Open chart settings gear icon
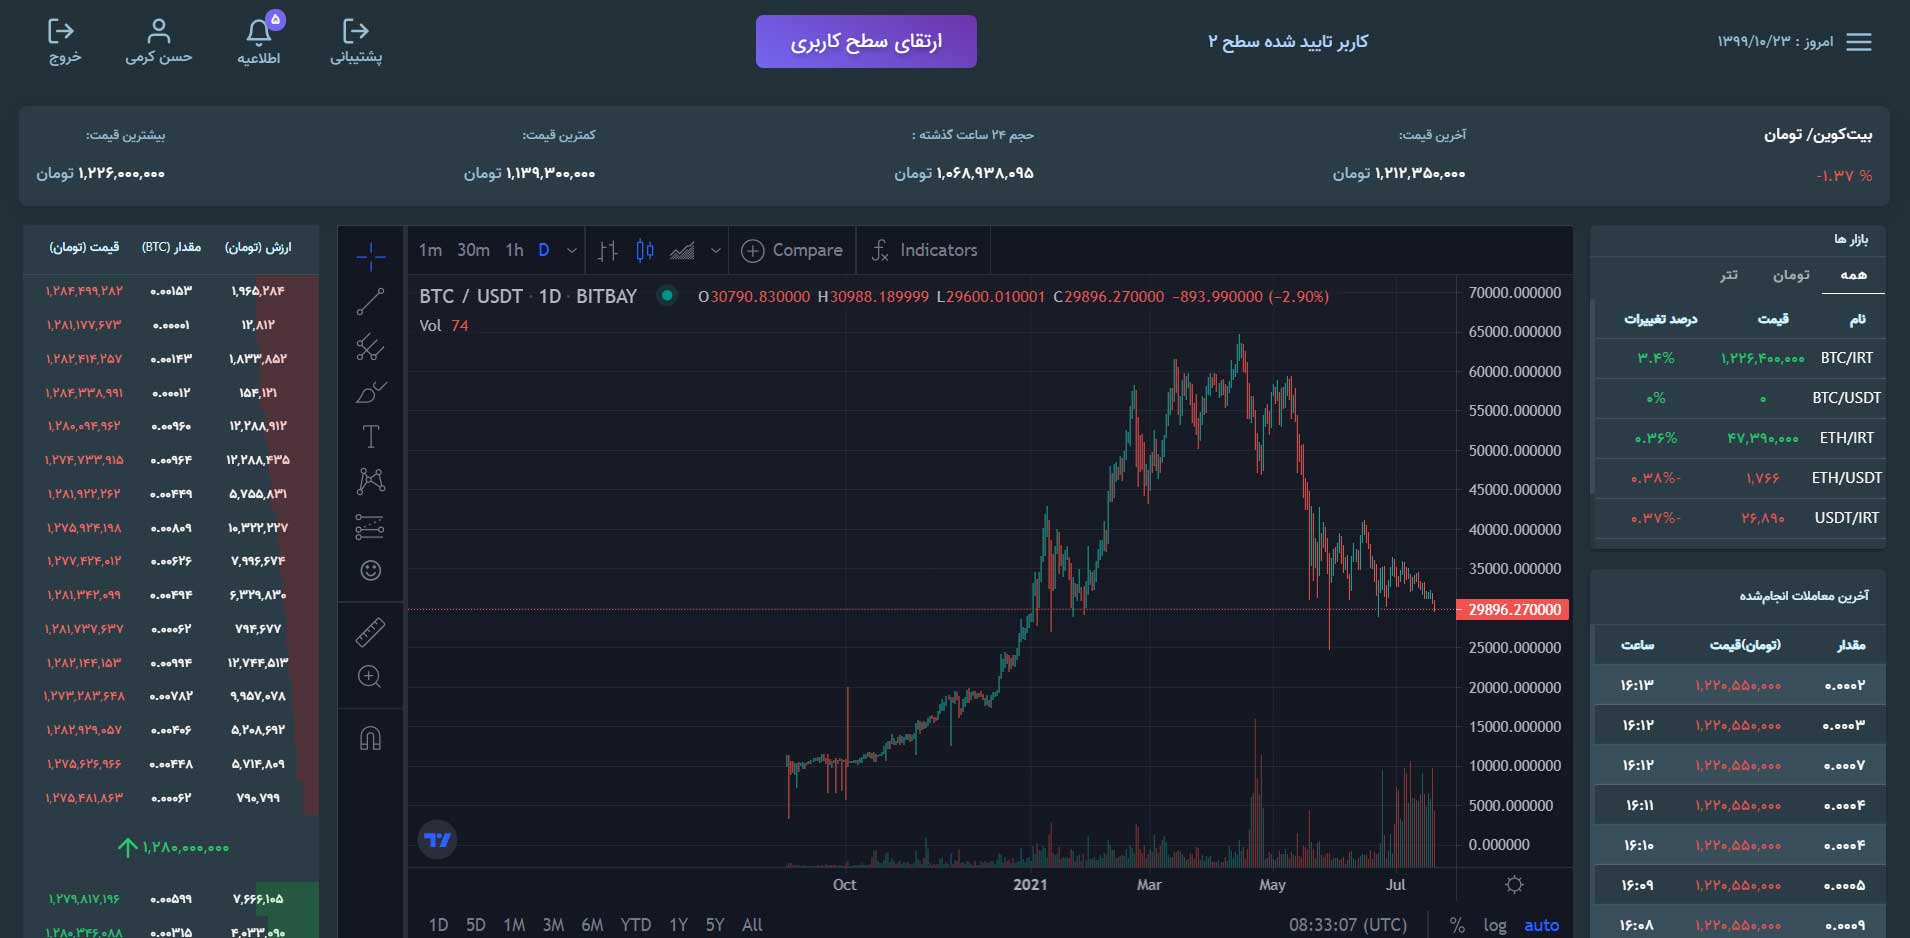Screen dimensions: 1910x938 pos(1514,885)
